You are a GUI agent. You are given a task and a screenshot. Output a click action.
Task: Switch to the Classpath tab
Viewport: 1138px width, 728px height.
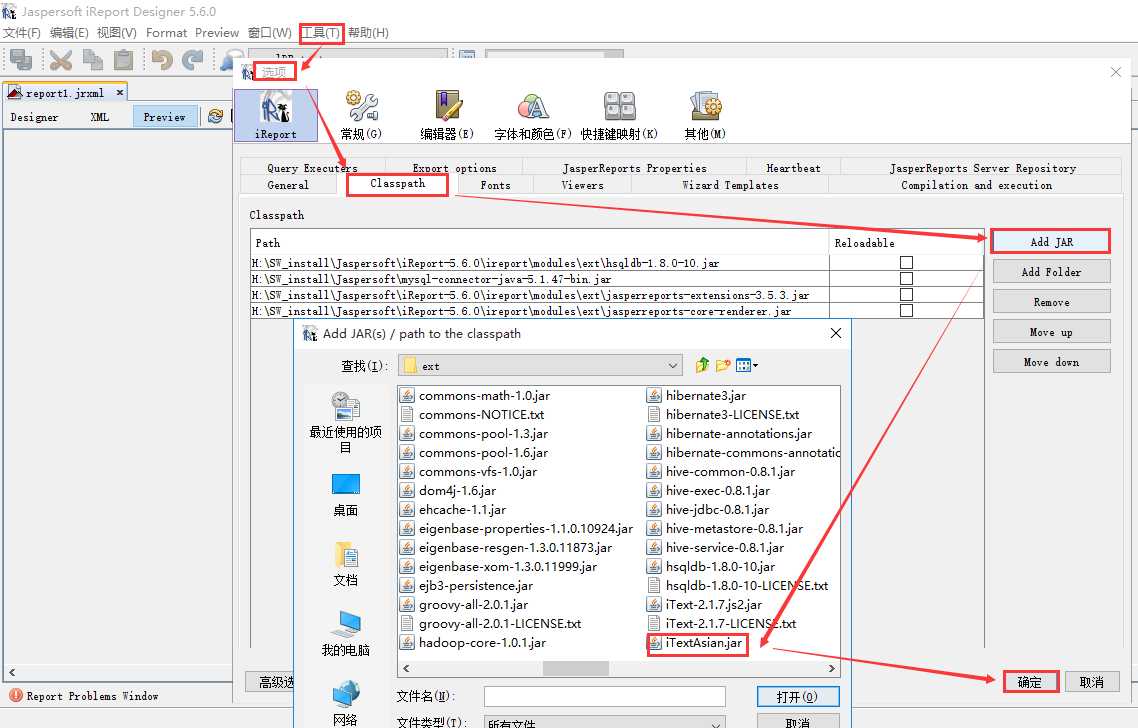click(398, 184)
